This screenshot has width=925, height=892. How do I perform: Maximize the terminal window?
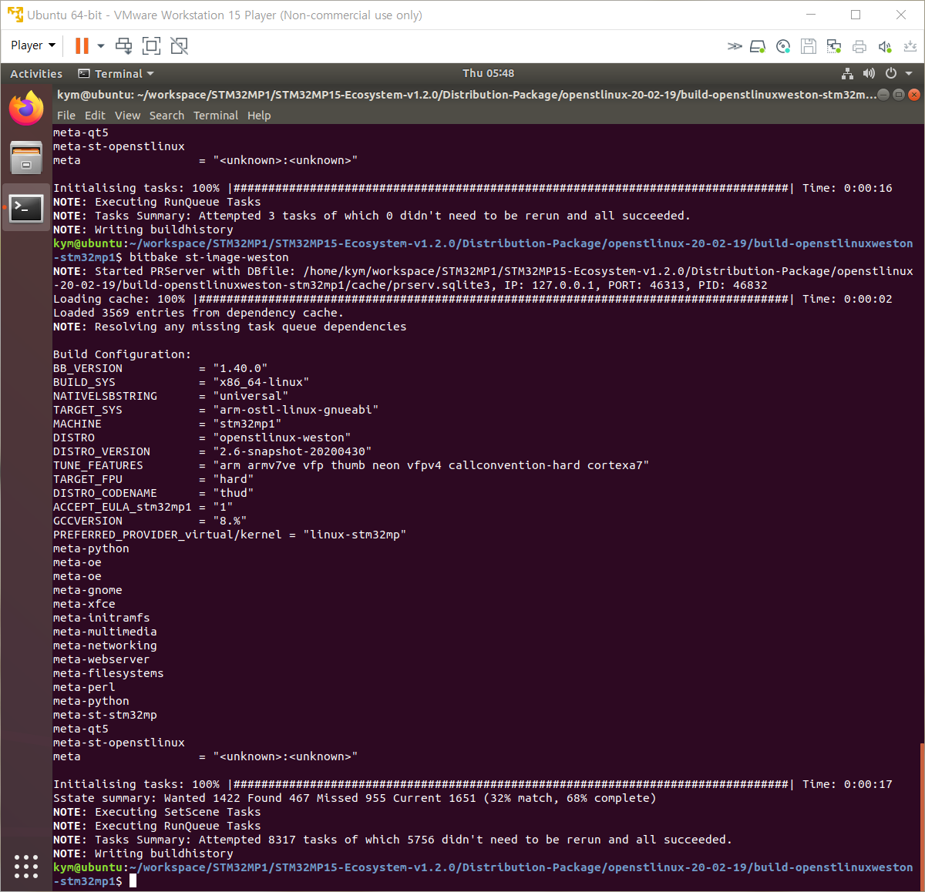[898, 94]
